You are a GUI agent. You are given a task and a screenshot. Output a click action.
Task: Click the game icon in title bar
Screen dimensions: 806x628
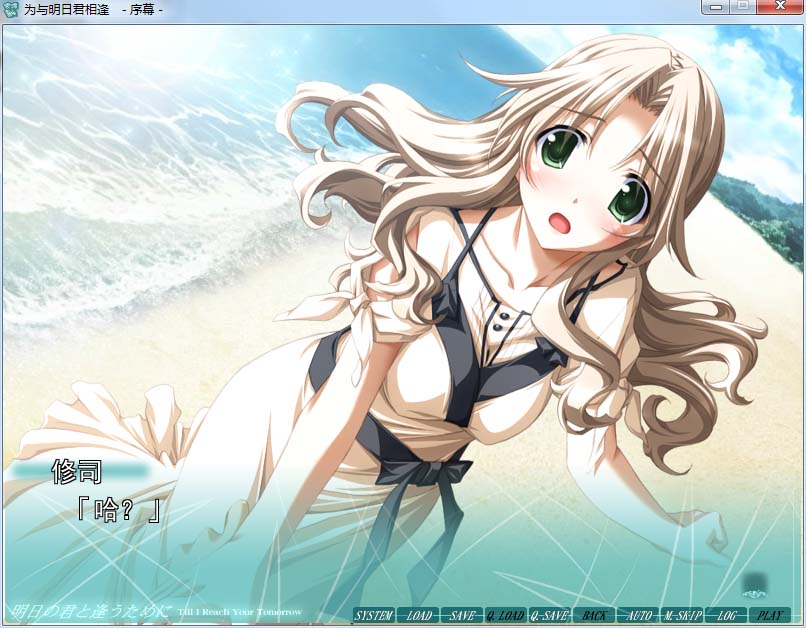(x=11, y=9)
